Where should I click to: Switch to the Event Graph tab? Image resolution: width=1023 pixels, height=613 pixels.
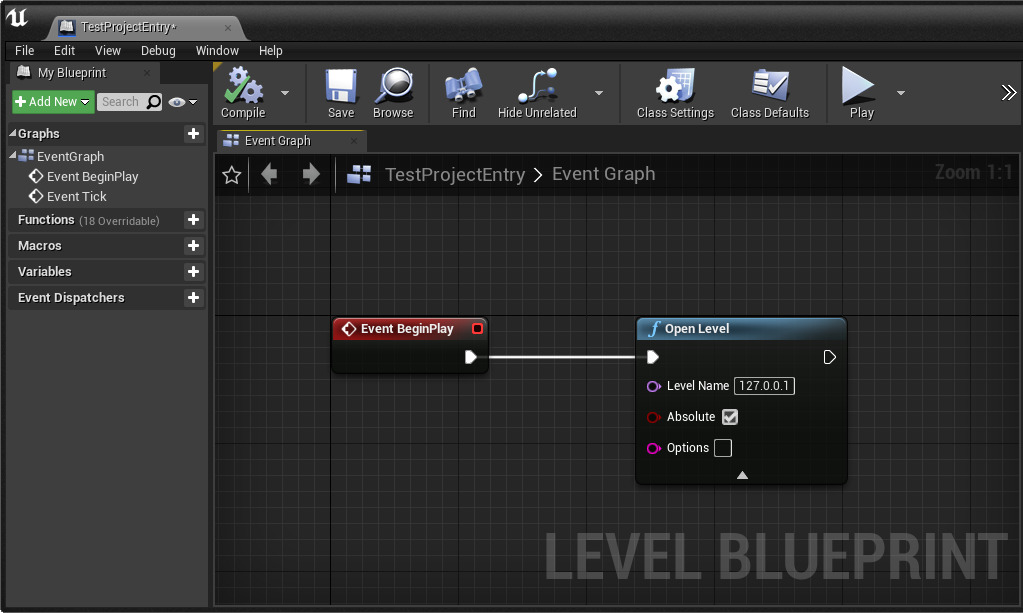coord(278,141)
